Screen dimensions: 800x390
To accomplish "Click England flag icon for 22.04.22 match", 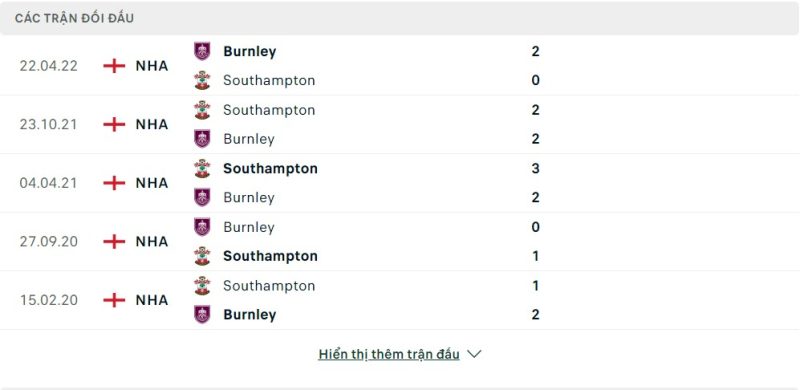I will click(114, 66).
